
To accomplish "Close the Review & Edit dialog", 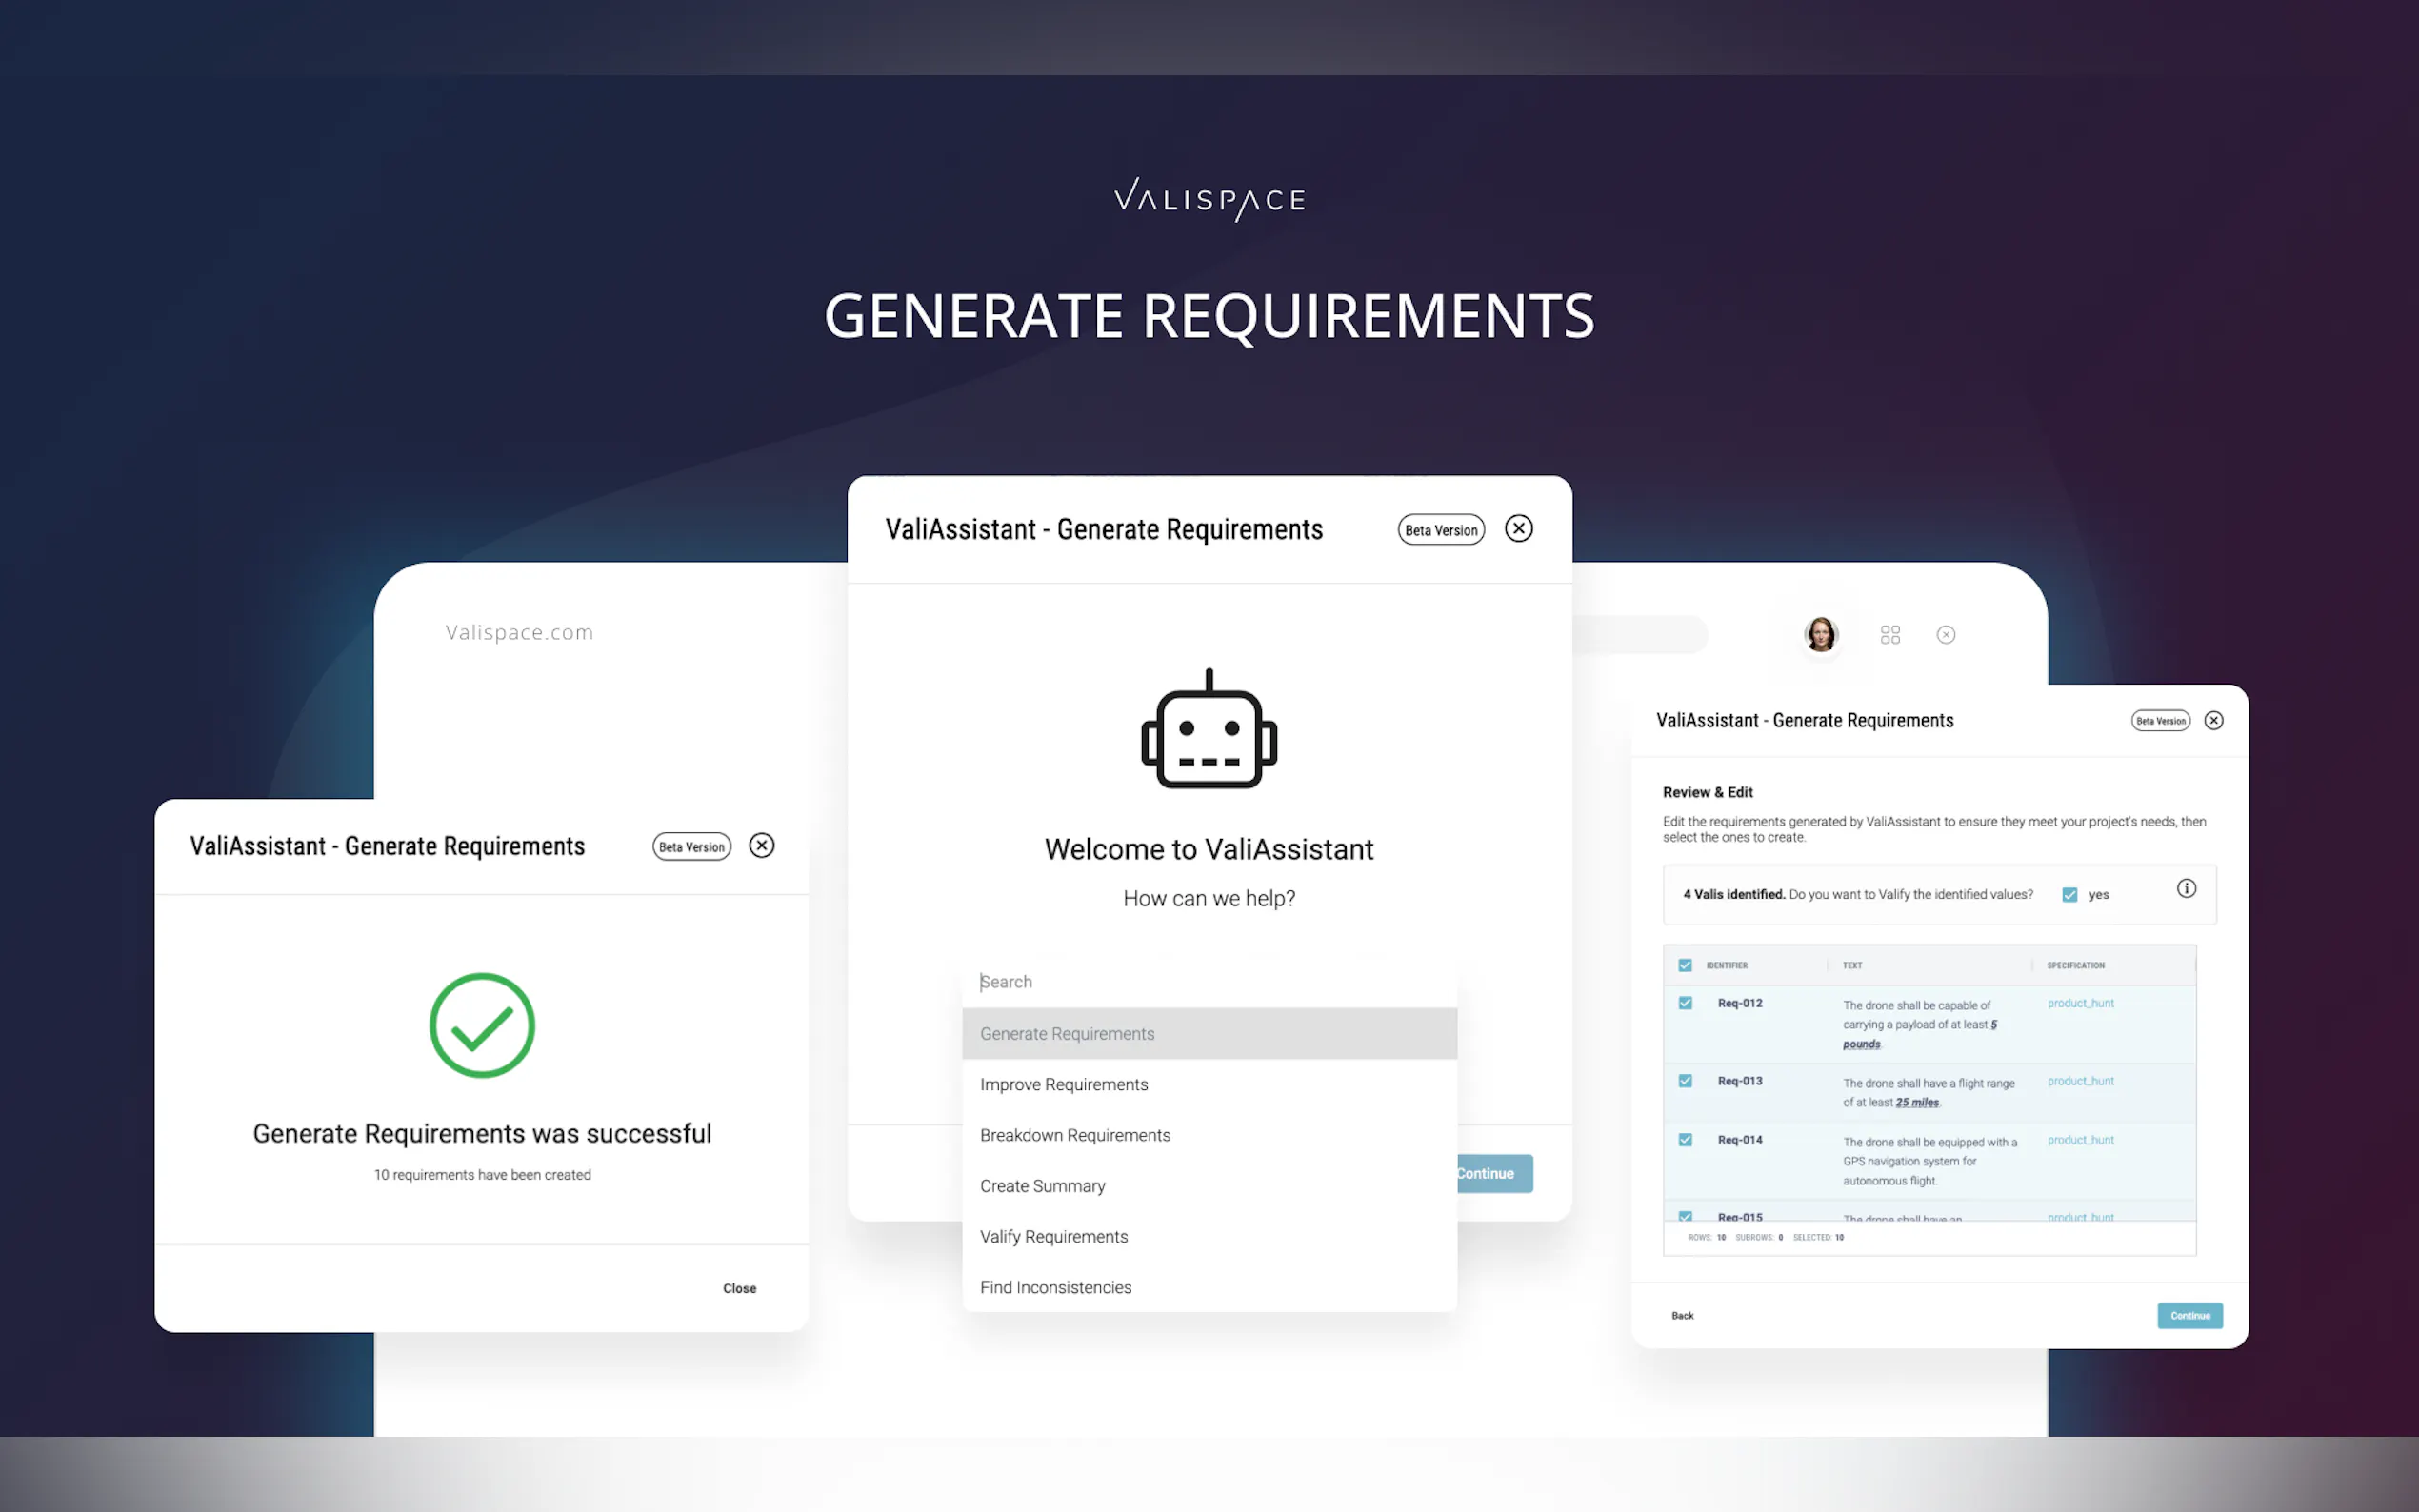I will (x=2213, y=721).
